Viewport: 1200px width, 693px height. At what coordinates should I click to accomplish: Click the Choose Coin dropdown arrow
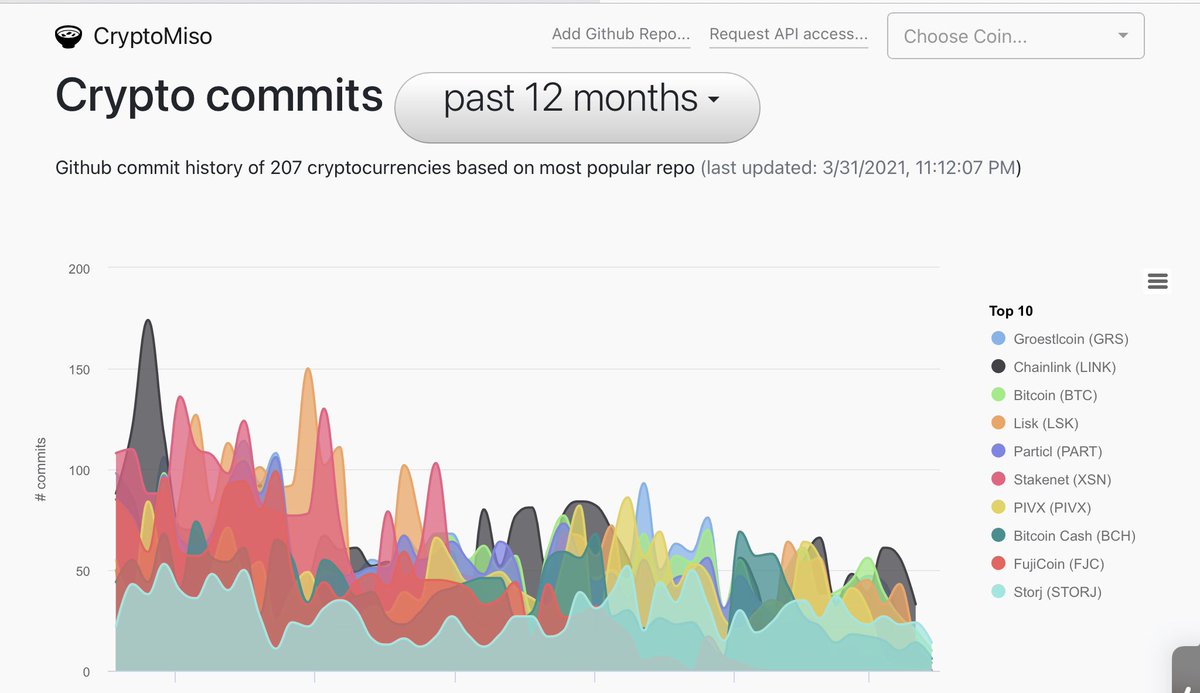(1123, 36)
